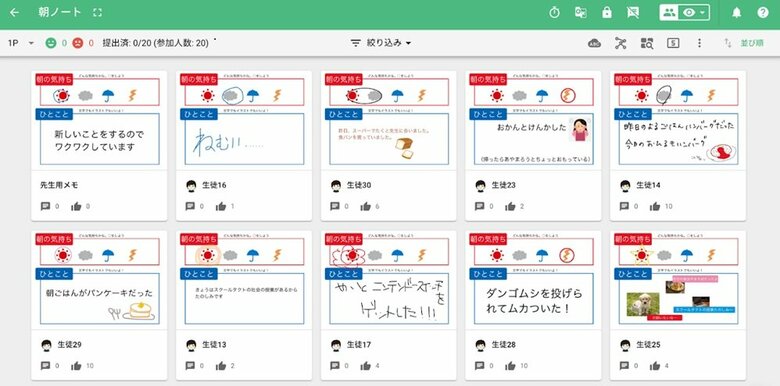Viewport: 780px width, 386px height.
Task: Like 生徒29's card
Action: click(x=76, y=366)
